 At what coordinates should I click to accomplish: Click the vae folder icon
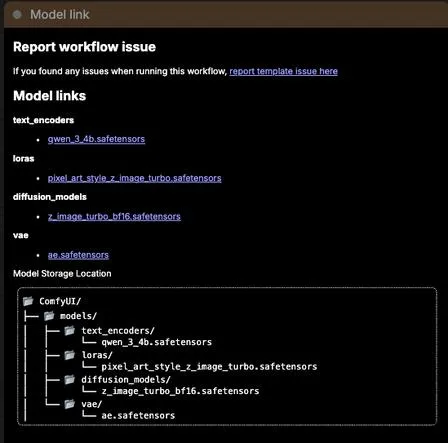tap(70, 404)
